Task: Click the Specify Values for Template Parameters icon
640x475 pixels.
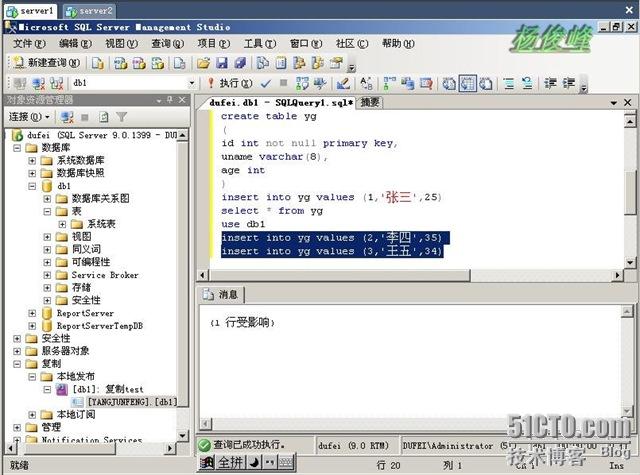Action: 366,83
